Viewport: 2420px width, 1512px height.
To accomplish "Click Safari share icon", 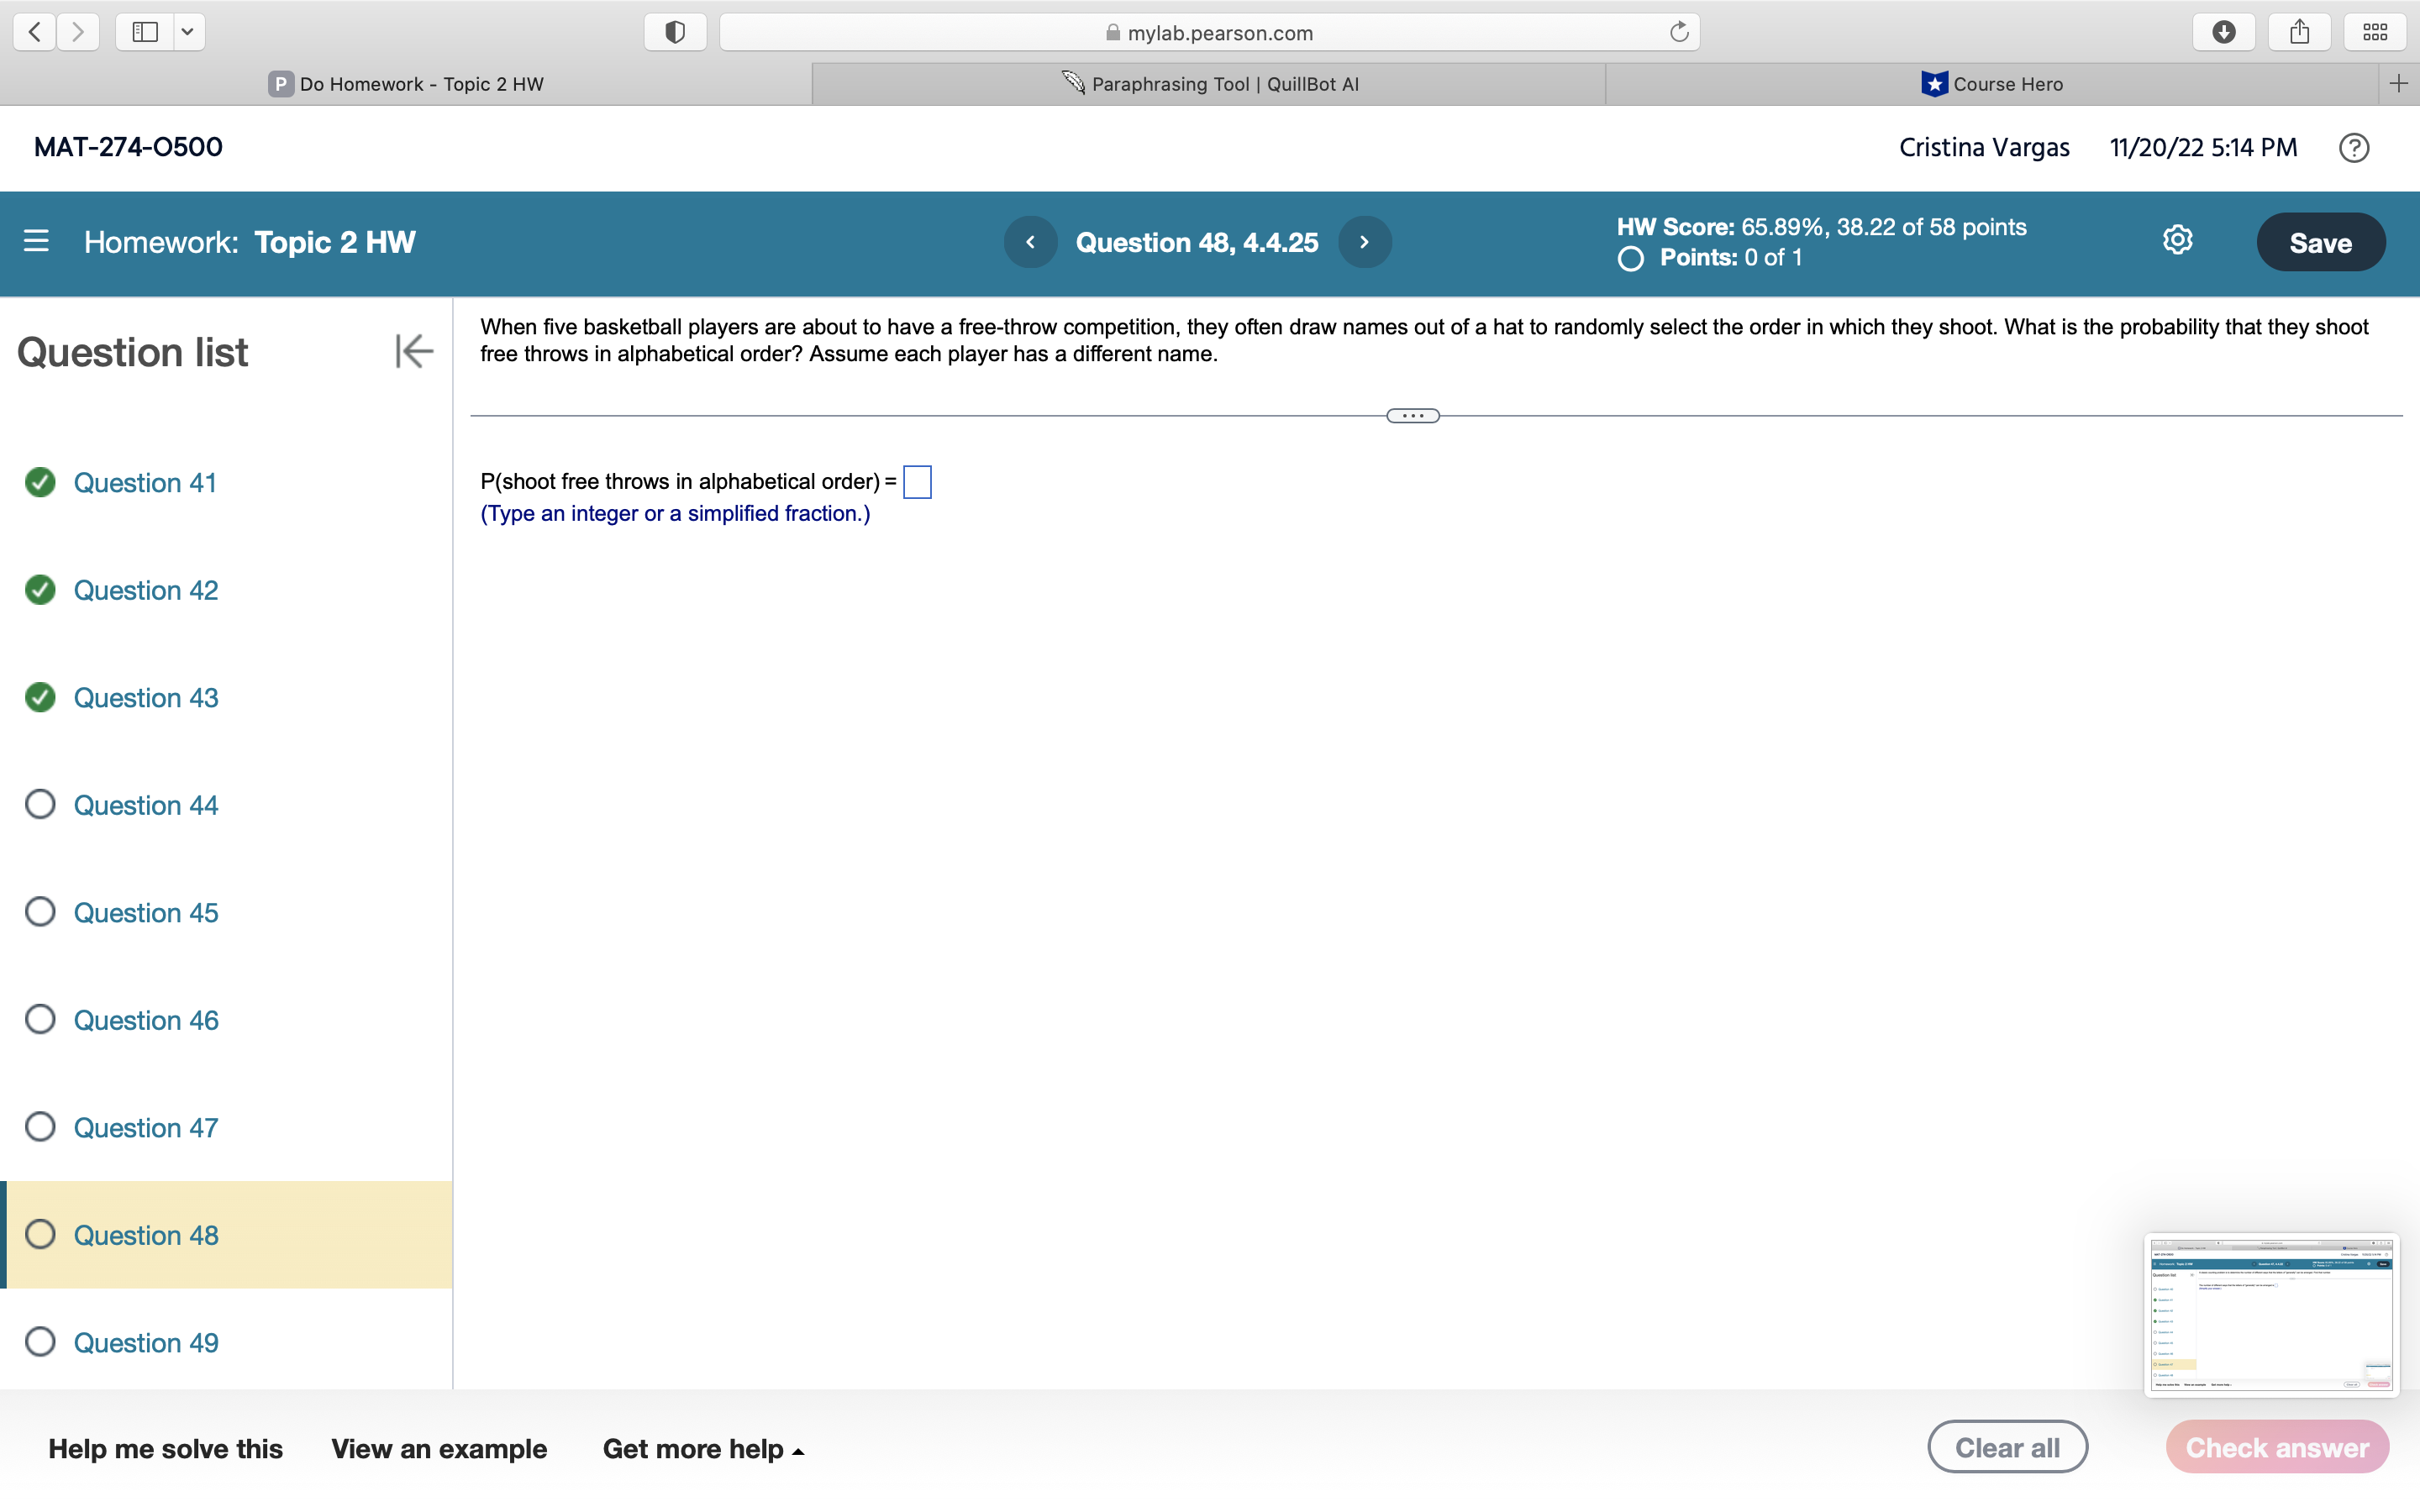I will click(2299, 32).
